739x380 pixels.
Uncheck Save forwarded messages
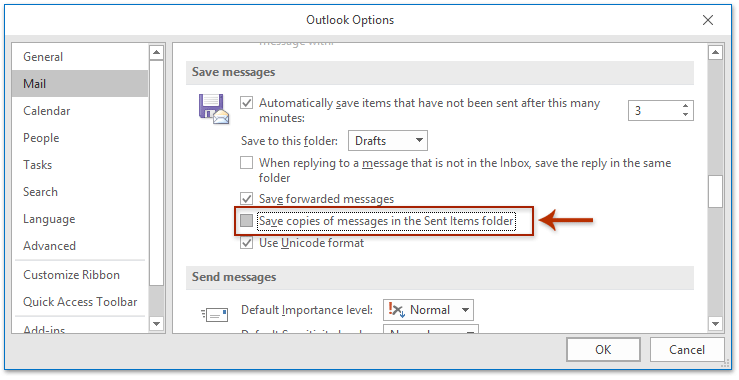[246, 198]
